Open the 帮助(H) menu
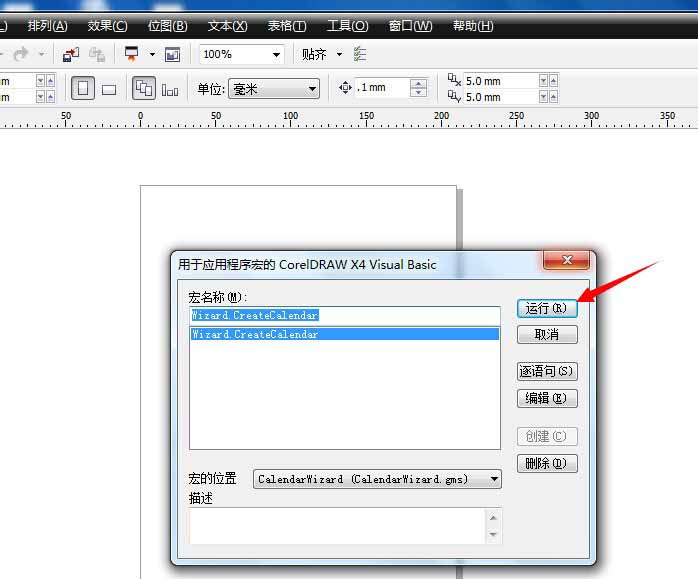This screenshot has height=579, width=698. pyautogui.click(x=473, y=26)
